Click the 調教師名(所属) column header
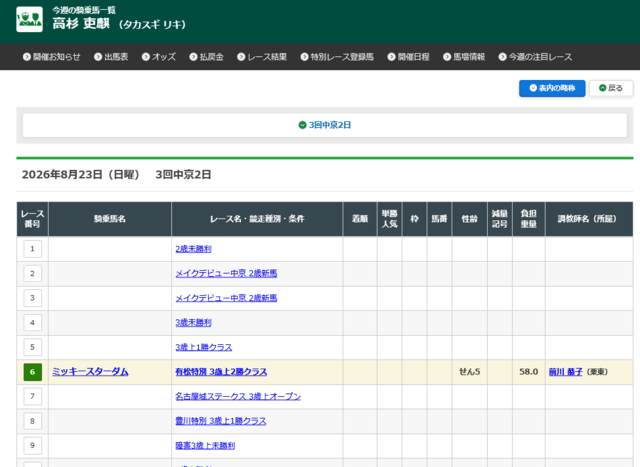The height and width of the screenshot is (467, 640). 589,219
